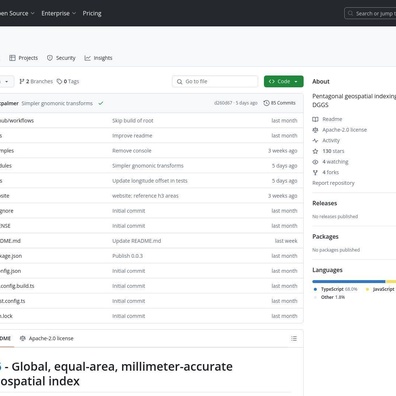Open the Insights tab
This screenshot has width=396, height=396.
98,58
